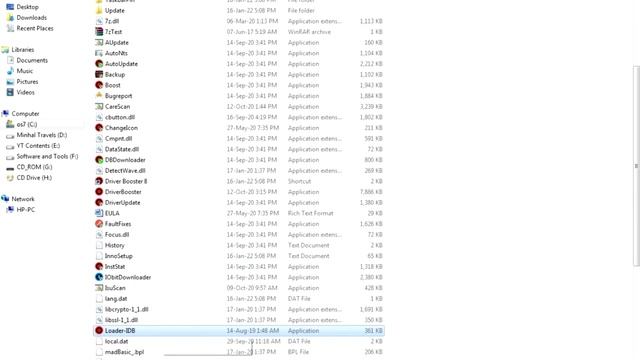
Task: Click the Shortcut type of Driver Booster 8
Action: 299,181
